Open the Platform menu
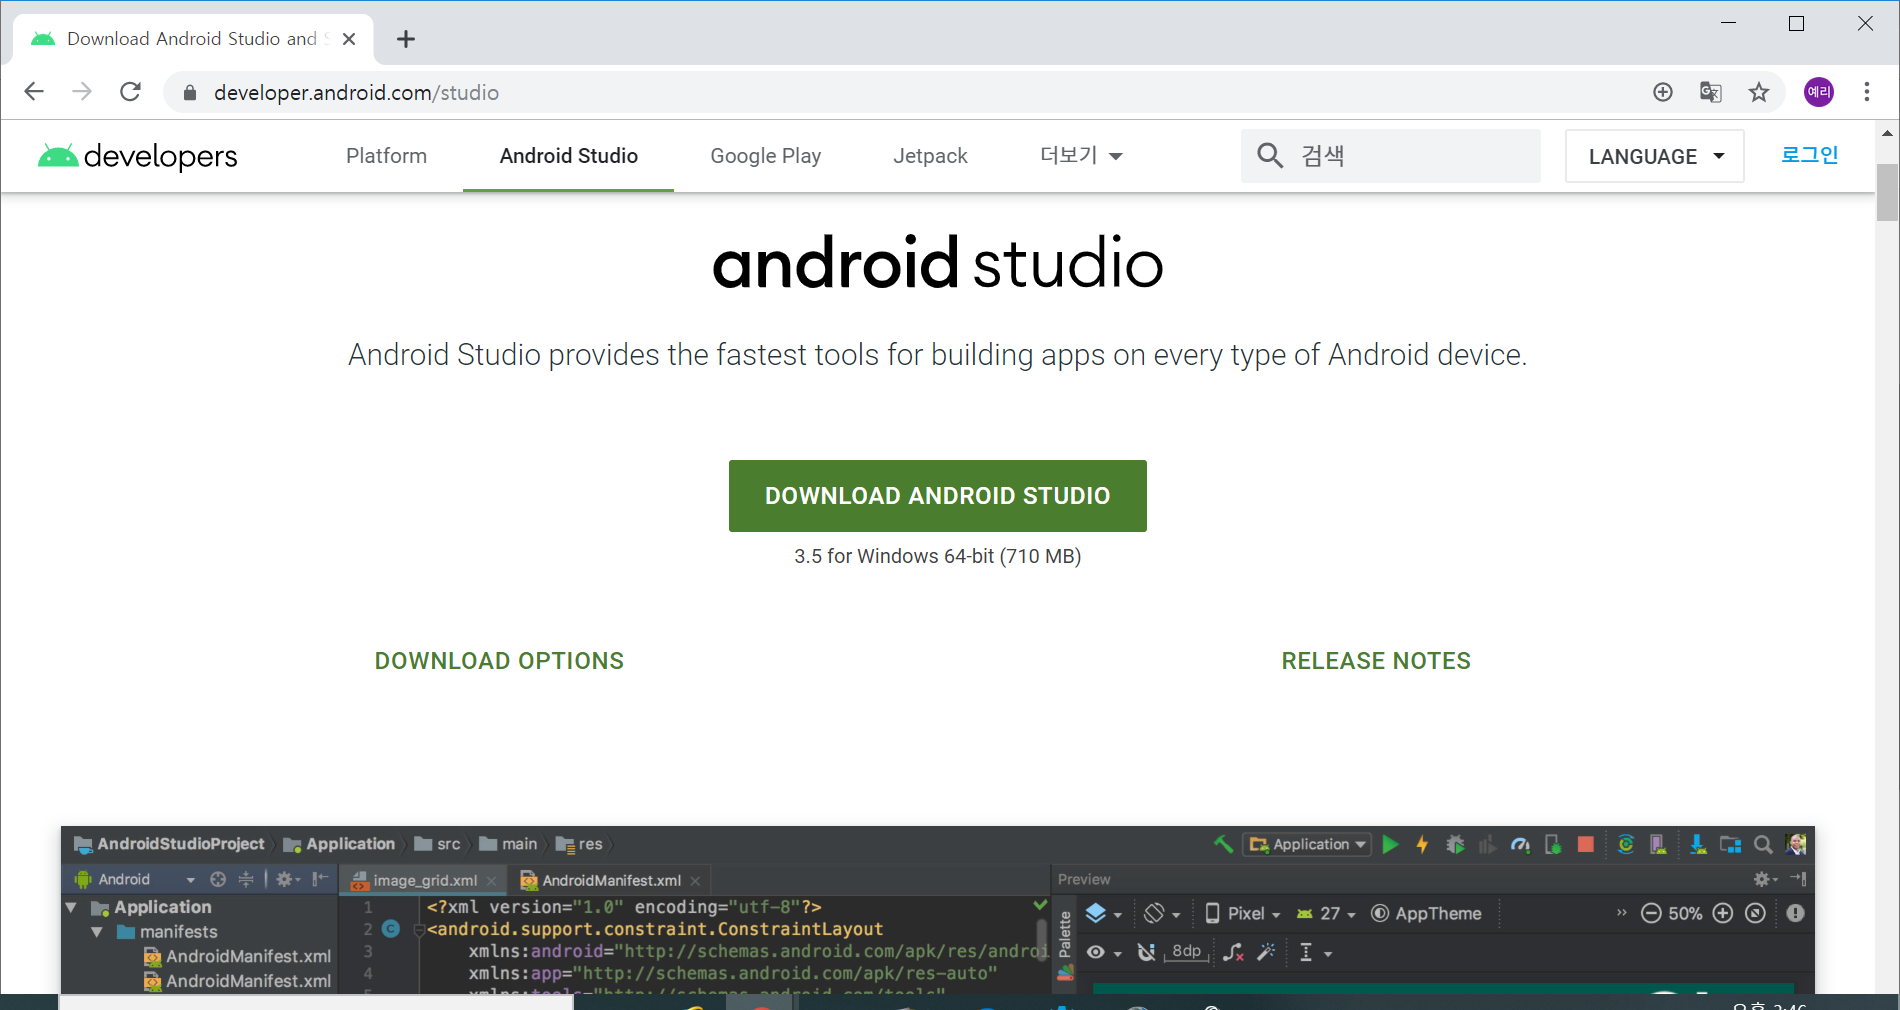Screen dimensions: 1900x1010 [x=386, y=156]
